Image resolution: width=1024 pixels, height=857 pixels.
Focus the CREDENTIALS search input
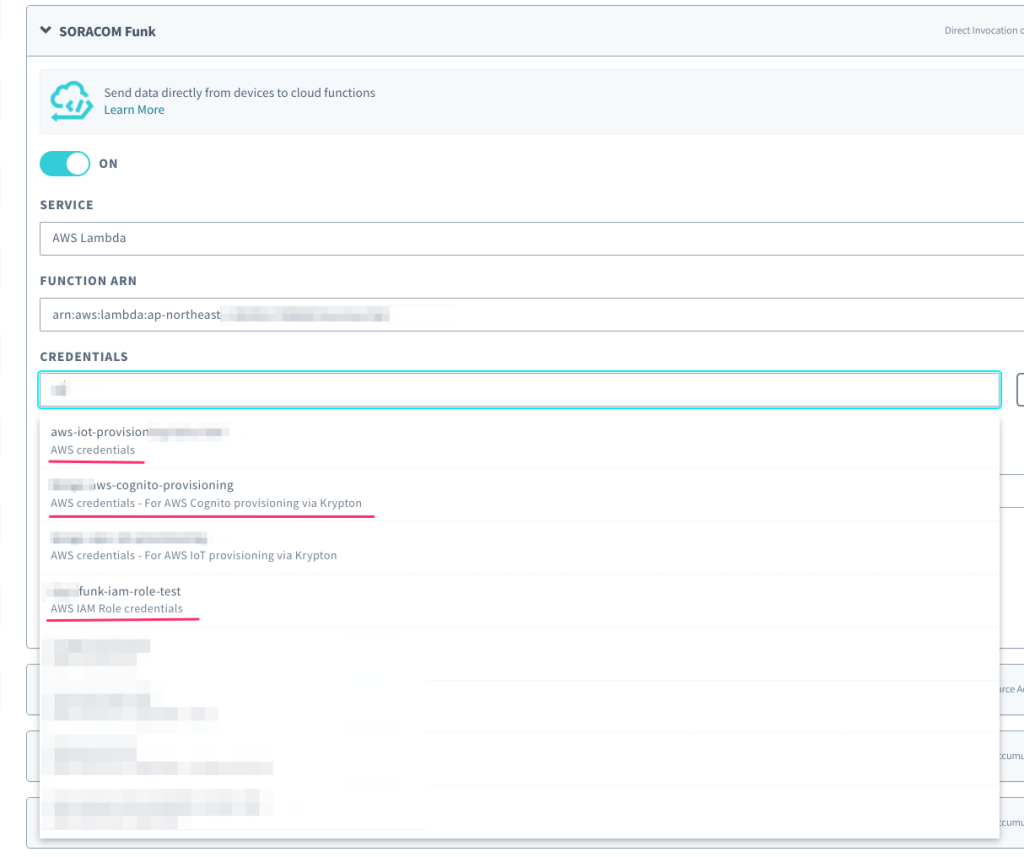point(519,390)
